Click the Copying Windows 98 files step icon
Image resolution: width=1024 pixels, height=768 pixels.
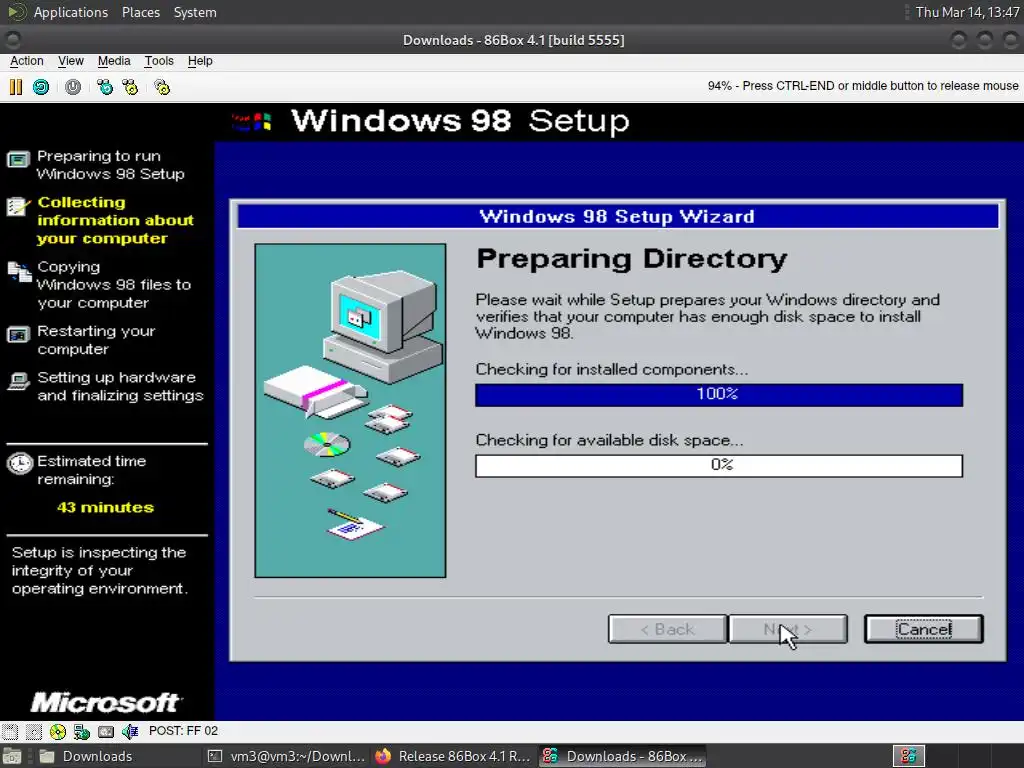pyautogui.click(x=19, y=271)
